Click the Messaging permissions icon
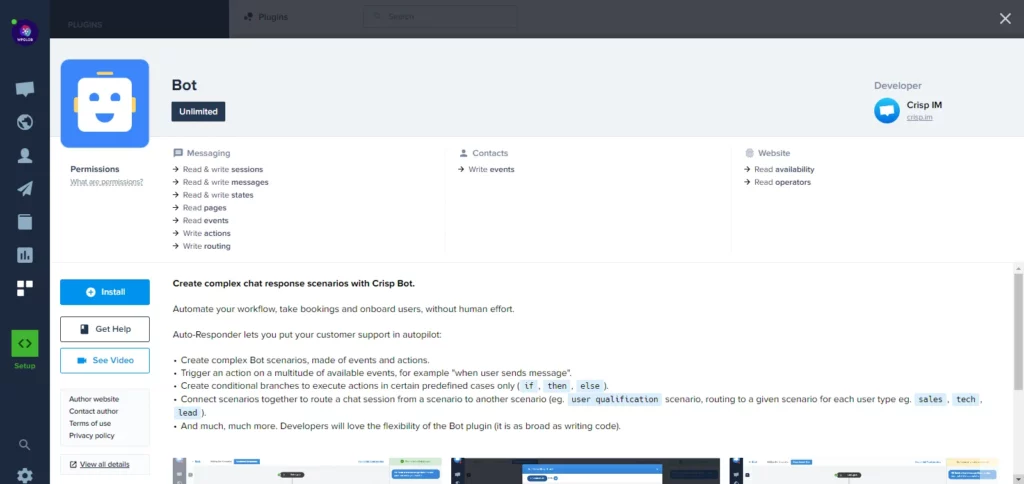This screenshot has width=1024, height=484. 178,153
